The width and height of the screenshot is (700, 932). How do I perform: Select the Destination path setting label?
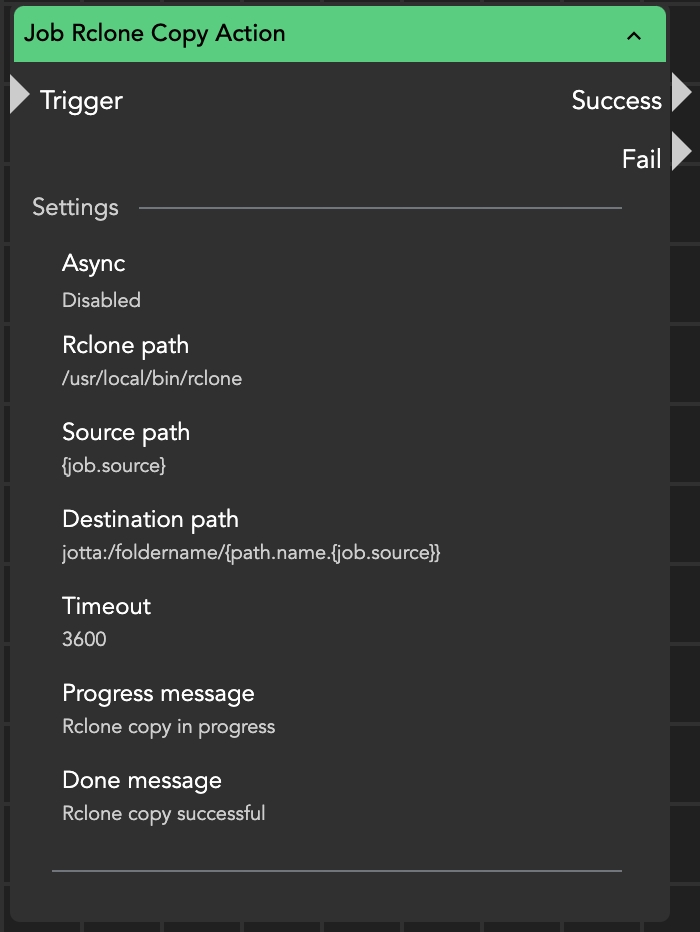click(x=150, y=519)
